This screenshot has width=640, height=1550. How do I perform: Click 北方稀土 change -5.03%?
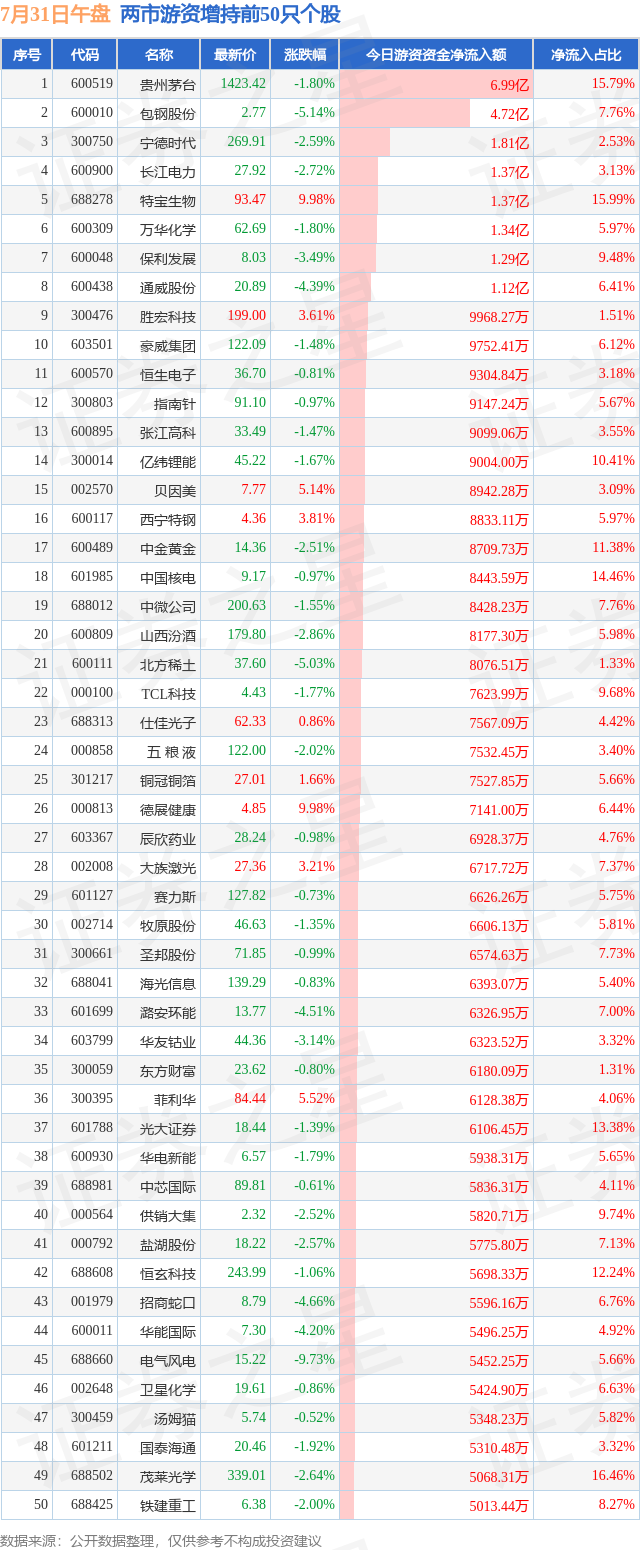tap(314, 664)
